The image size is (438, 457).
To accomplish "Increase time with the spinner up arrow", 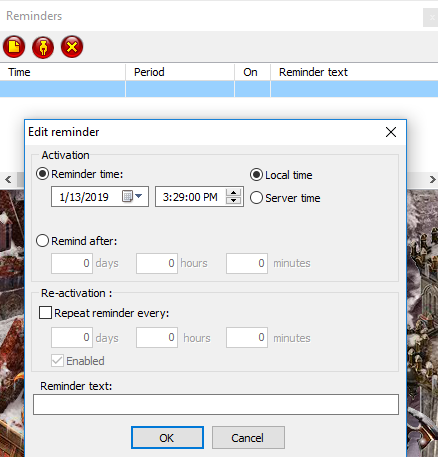I will pos(234,193).
